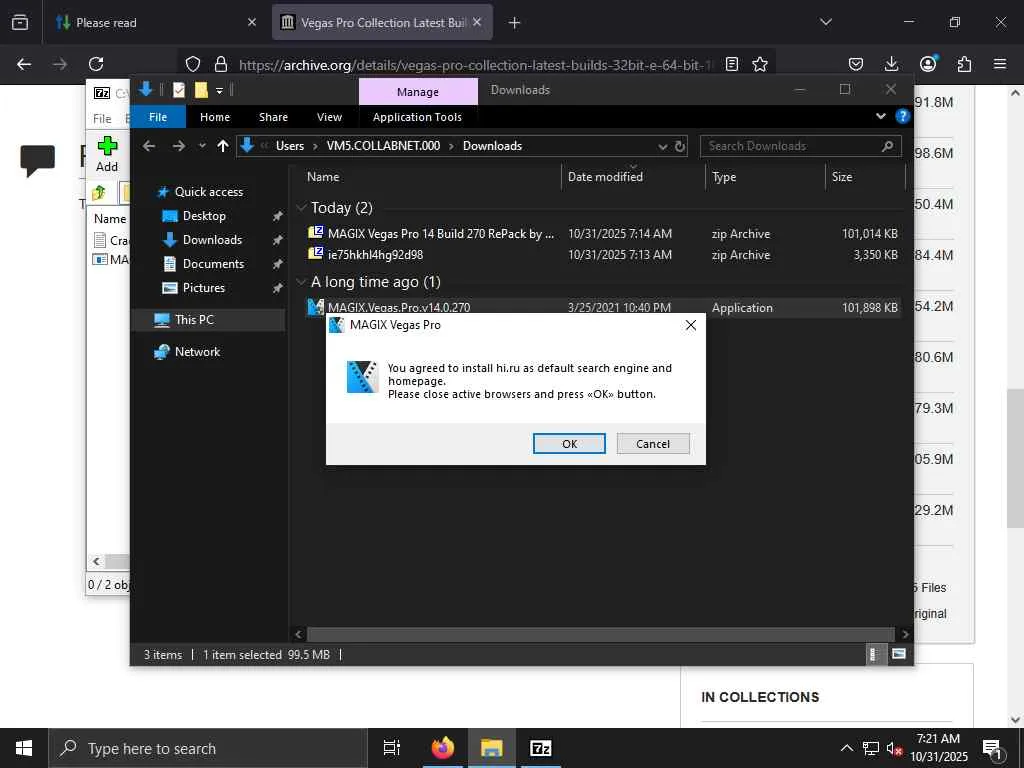This screenshot has width=1024, height=768.
Task: Open the List all tabs dropdown in Firefox
Action: pyautogui.click(x=826, y=22)
